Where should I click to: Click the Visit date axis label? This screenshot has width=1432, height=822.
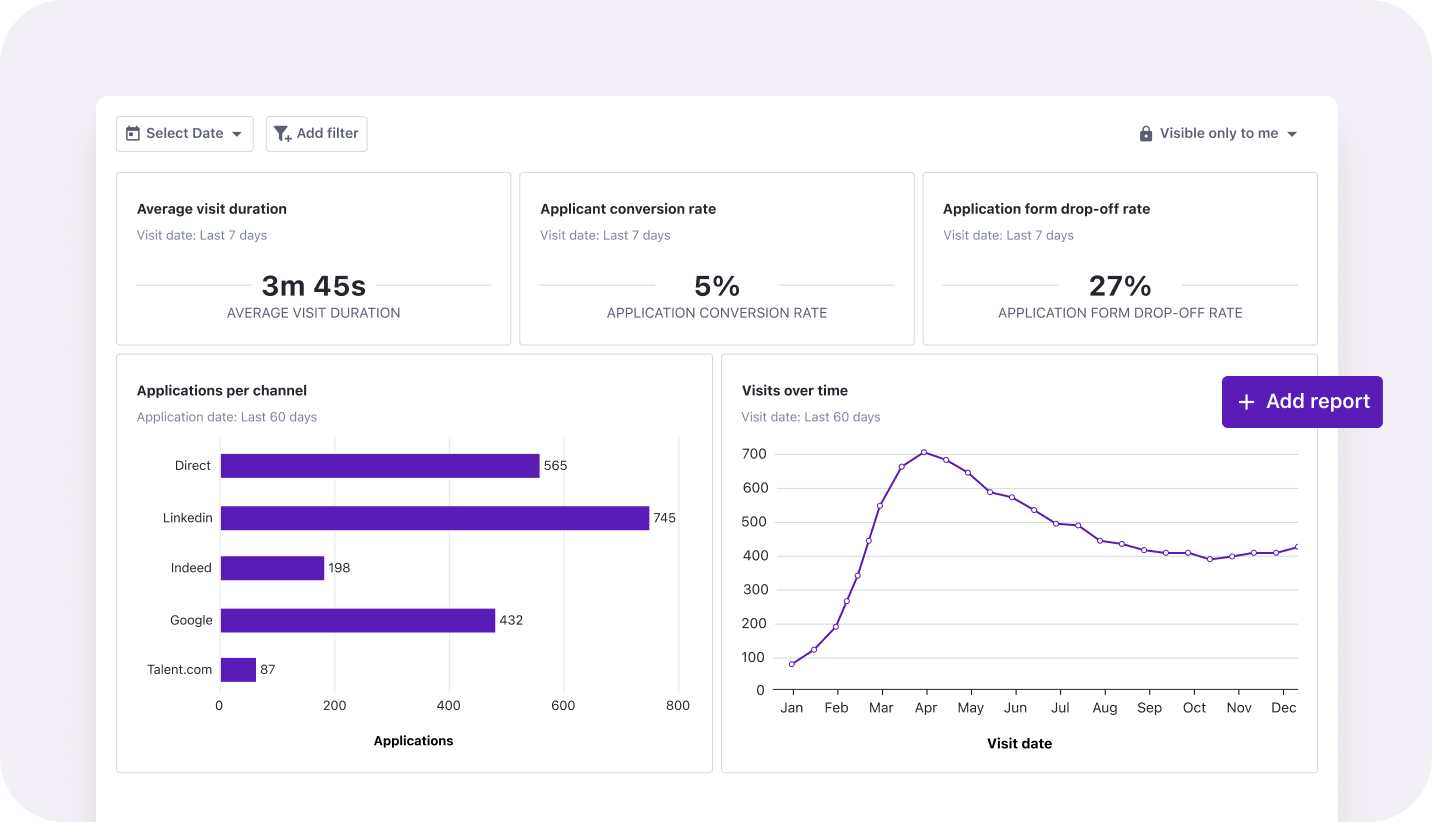pyautogui.click(x=1019, y=743)
